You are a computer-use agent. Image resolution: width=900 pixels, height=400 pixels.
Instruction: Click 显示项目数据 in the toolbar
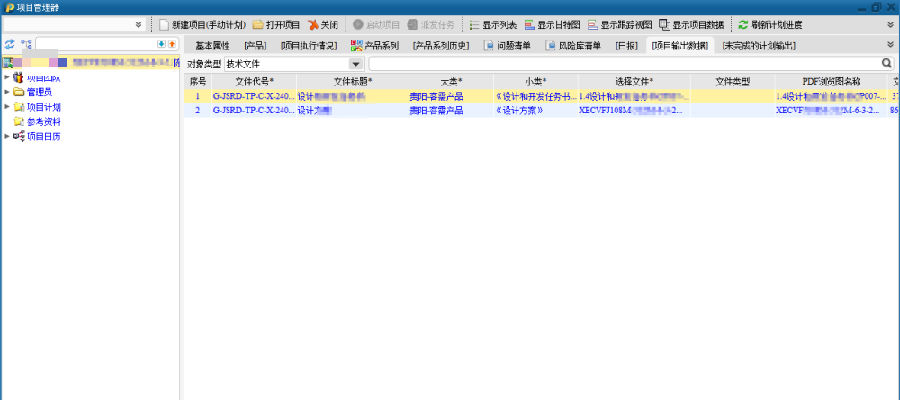(692, 25)
